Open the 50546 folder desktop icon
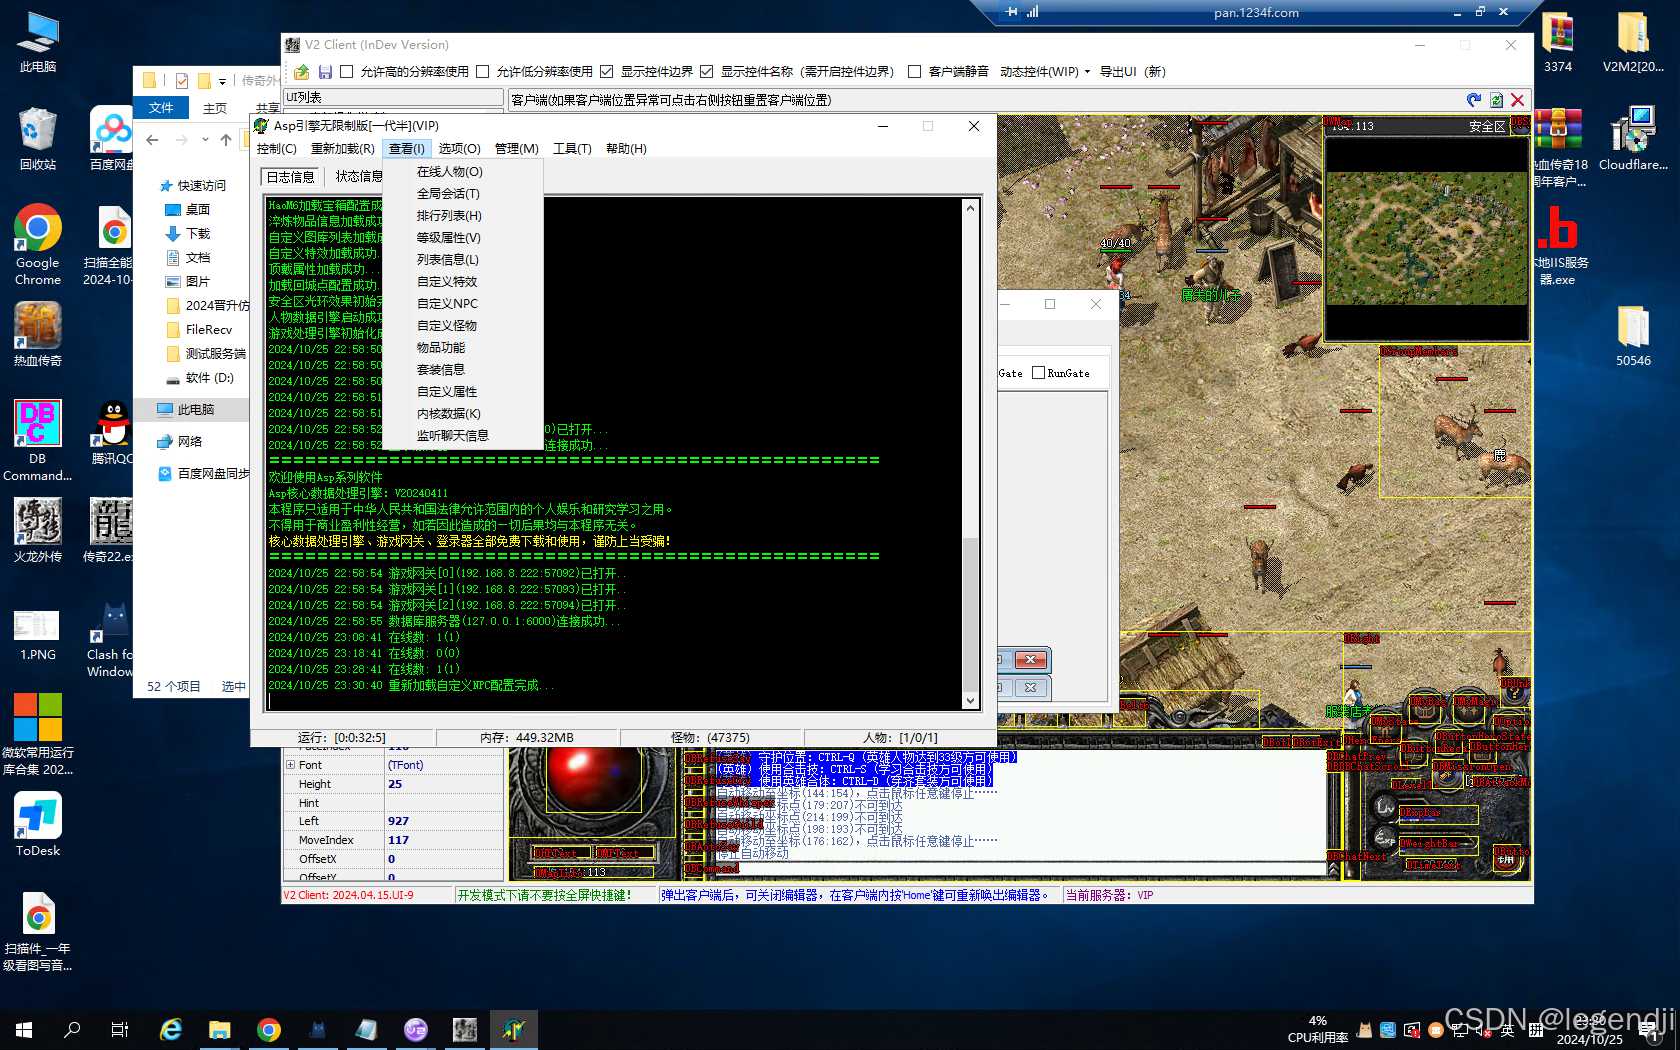Image resolution: width=1680 pixels, height=1050 pixels. coord(1633,335)
